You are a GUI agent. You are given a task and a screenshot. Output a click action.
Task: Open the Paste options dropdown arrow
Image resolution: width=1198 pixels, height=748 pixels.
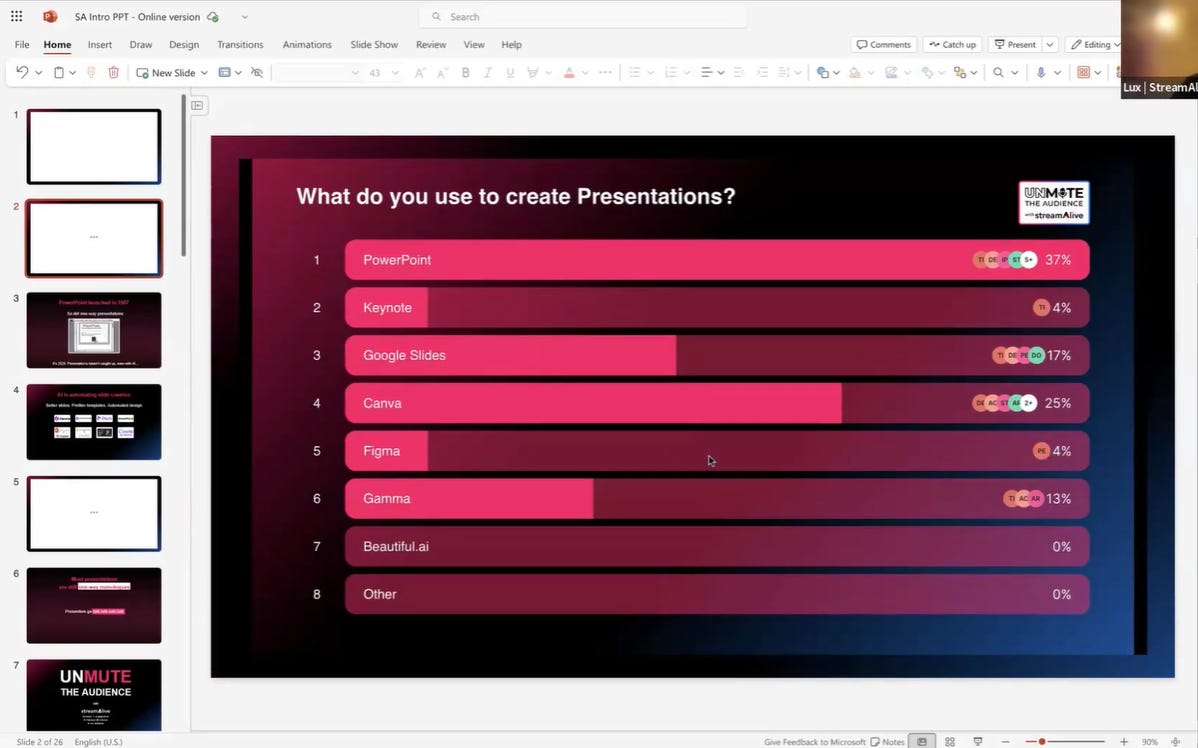[73, 73]
